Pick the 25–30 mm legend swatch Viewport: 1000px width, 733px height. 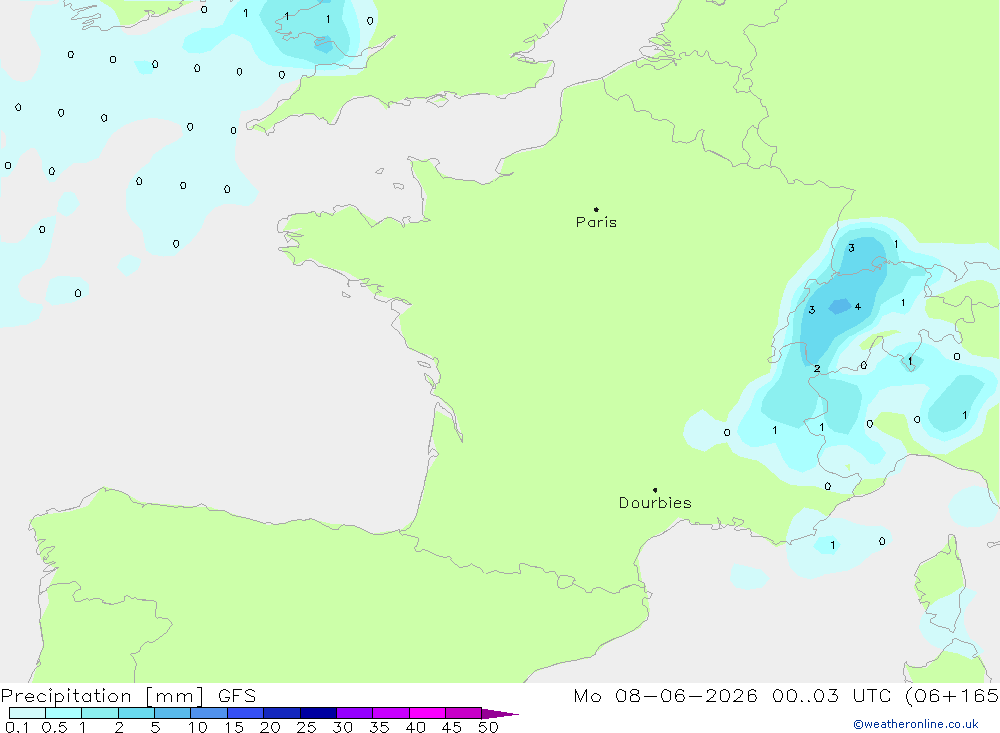318,713
